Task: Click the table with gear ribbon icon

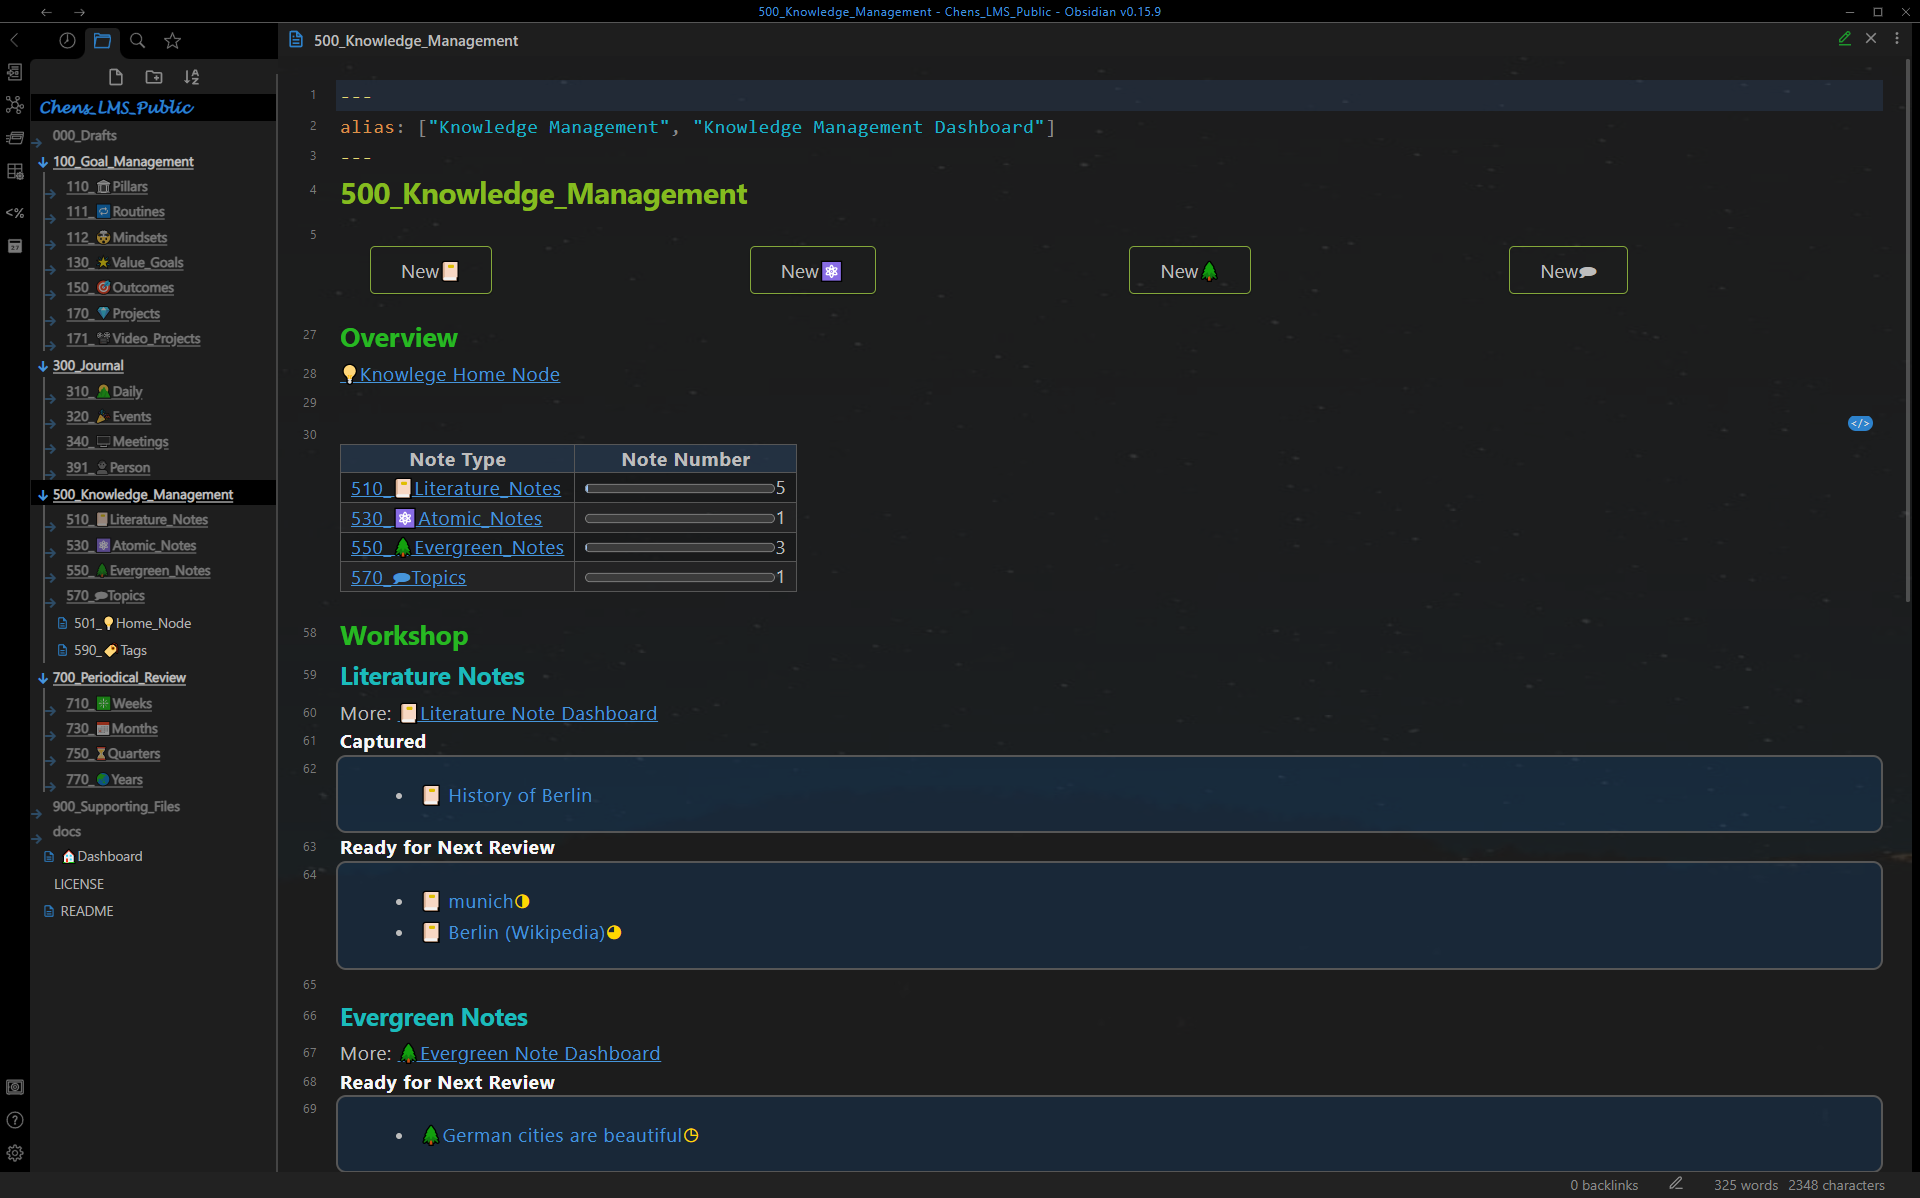Action: click(x=15, y=172)
